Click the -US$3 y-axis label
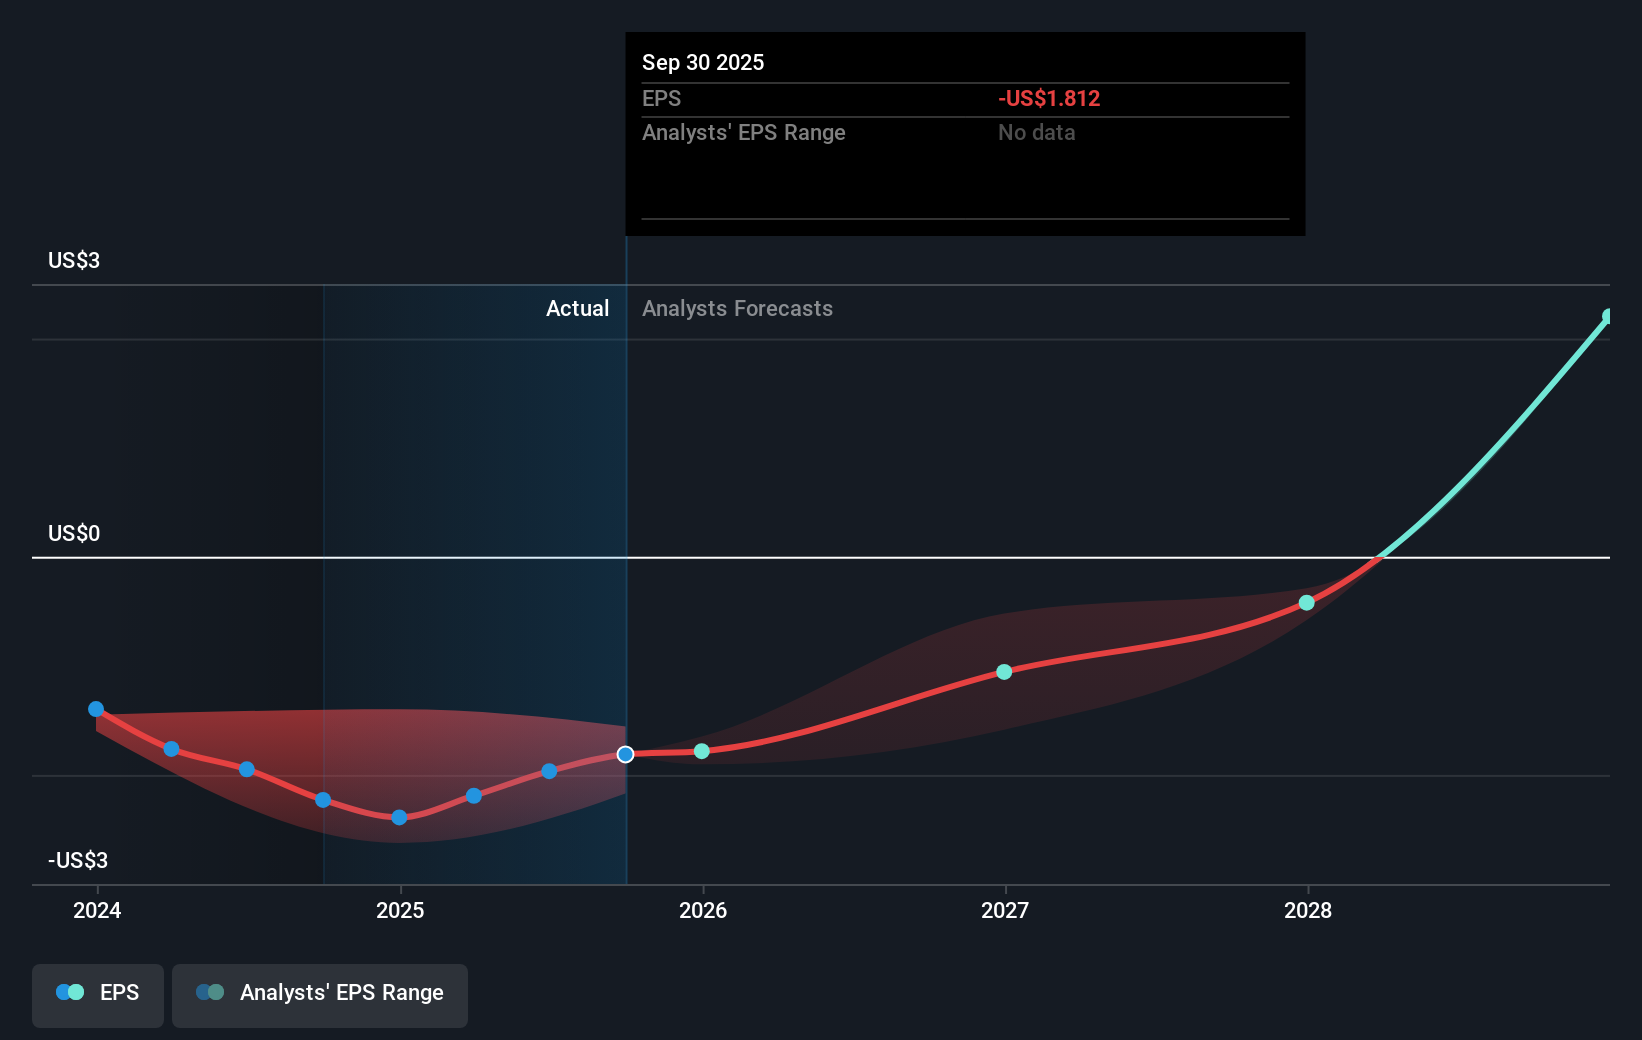Screen dimensions: 1642x1040 point(78,861)
